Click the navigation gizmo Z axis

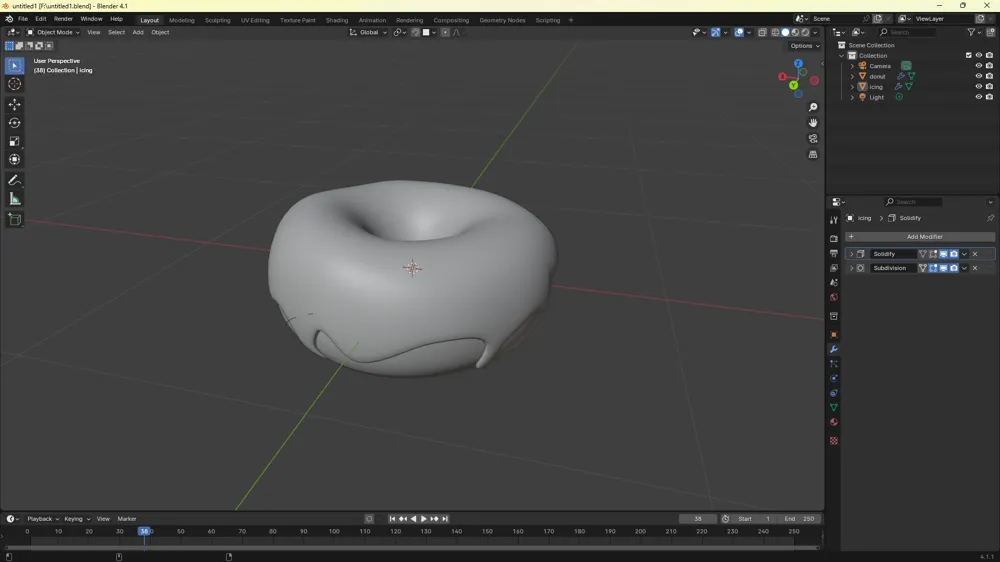(798, 64)
